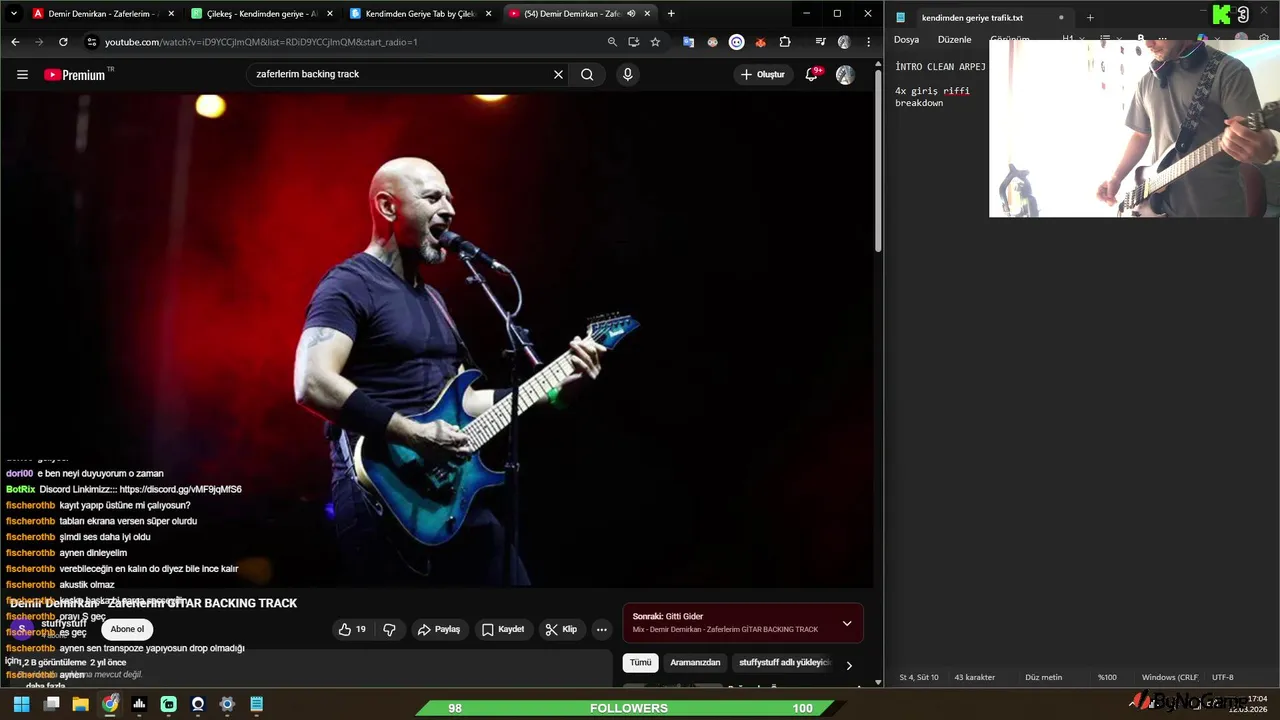Open the Chrome three-dot menu
1280x720 pixels.
pyautogui.click(x=867, y=42)
